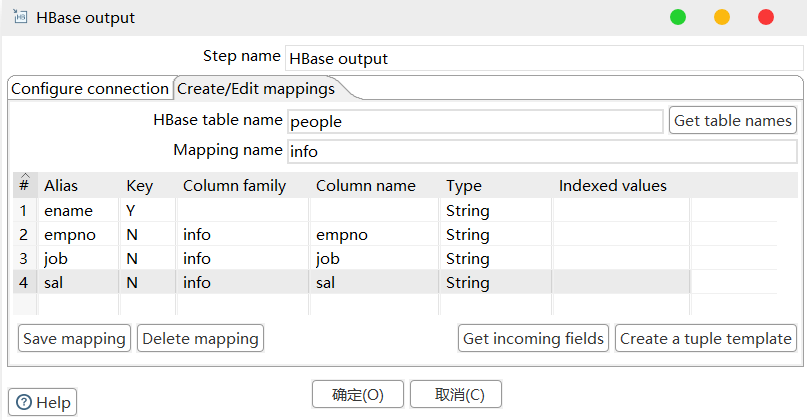Click the Get table names button
The image size is (807, 420).
733,121
